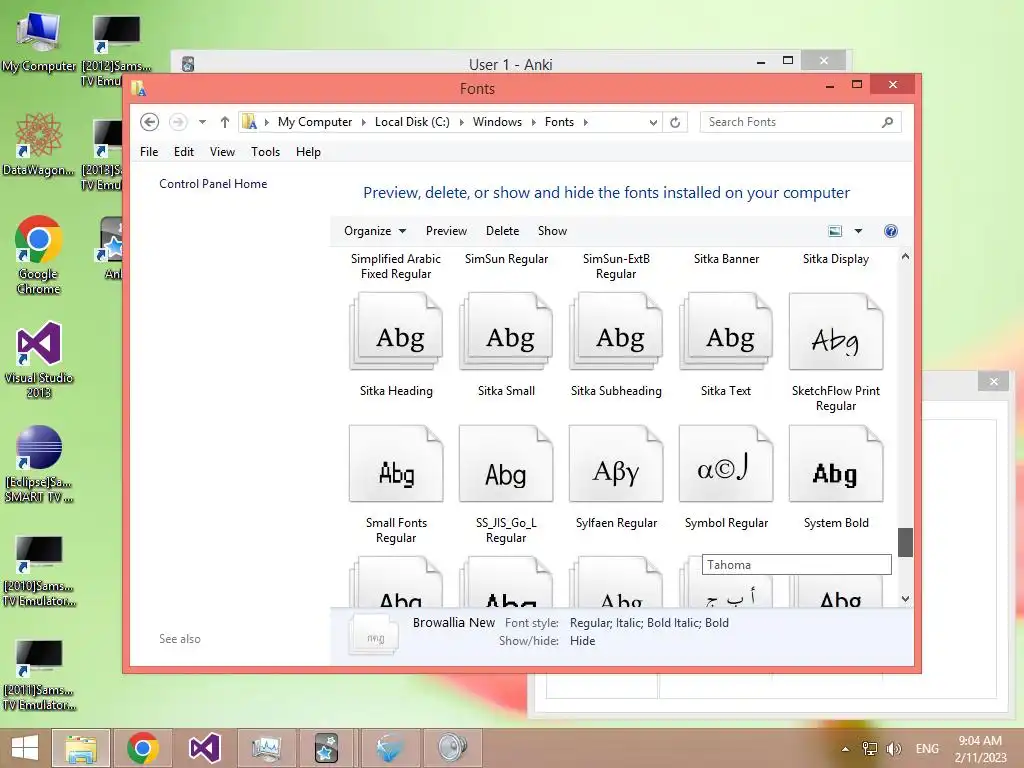This screenshot has width=1024, height=768.
Task: Click the network icon in system tray
Action: click(x=870, y=748)
